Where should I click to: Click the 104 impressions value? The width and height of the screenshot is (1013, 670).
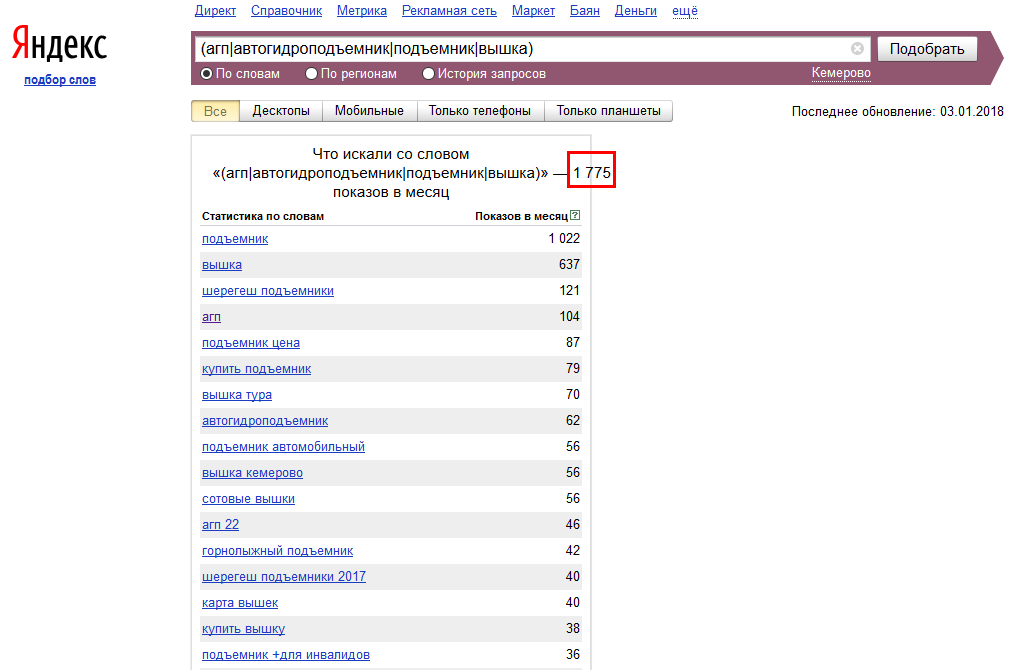(x=569, y=317)
